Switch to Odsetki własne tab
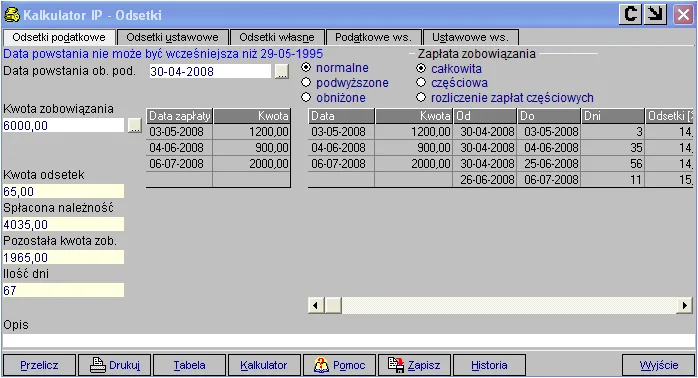This screenshot has height=378, width=698. click(277, 37)
